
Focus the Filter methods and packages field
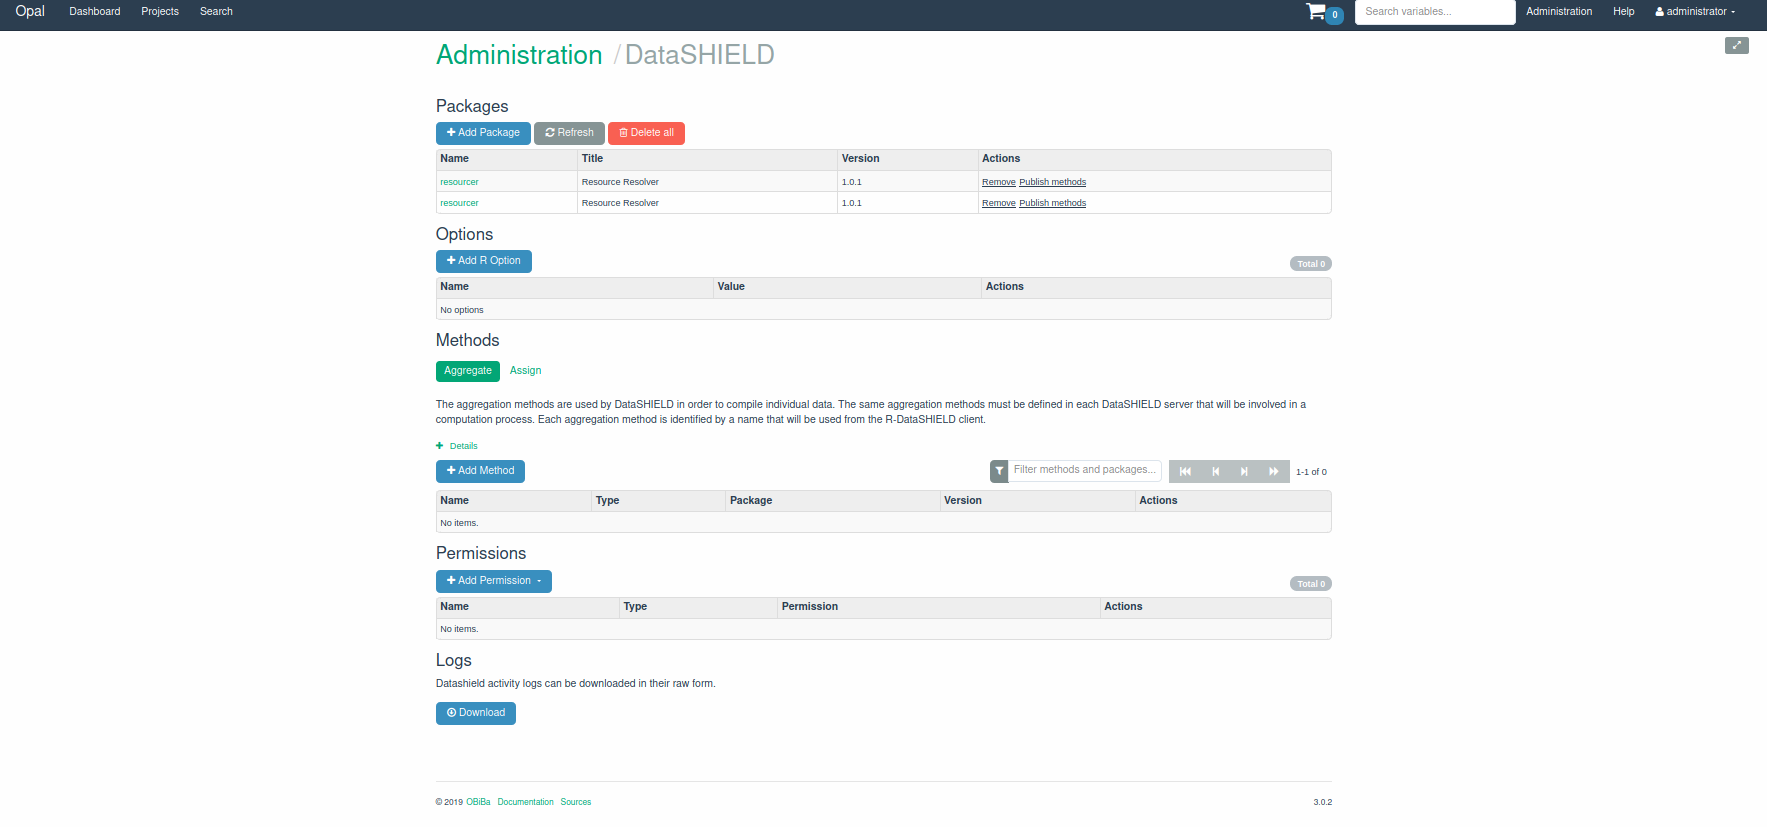(x=1085, y=471)
